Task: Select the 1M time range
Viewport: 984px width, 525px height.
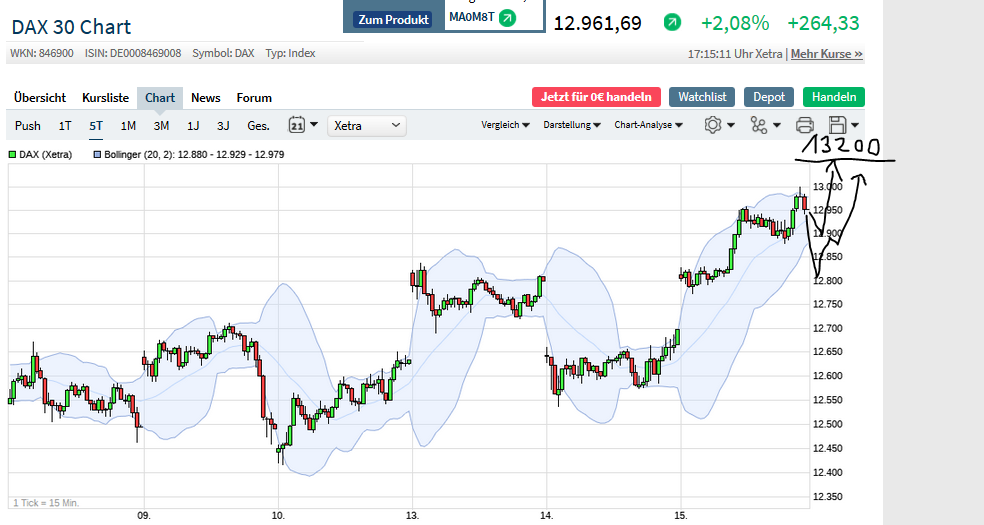Action: (x=128, y=125)
